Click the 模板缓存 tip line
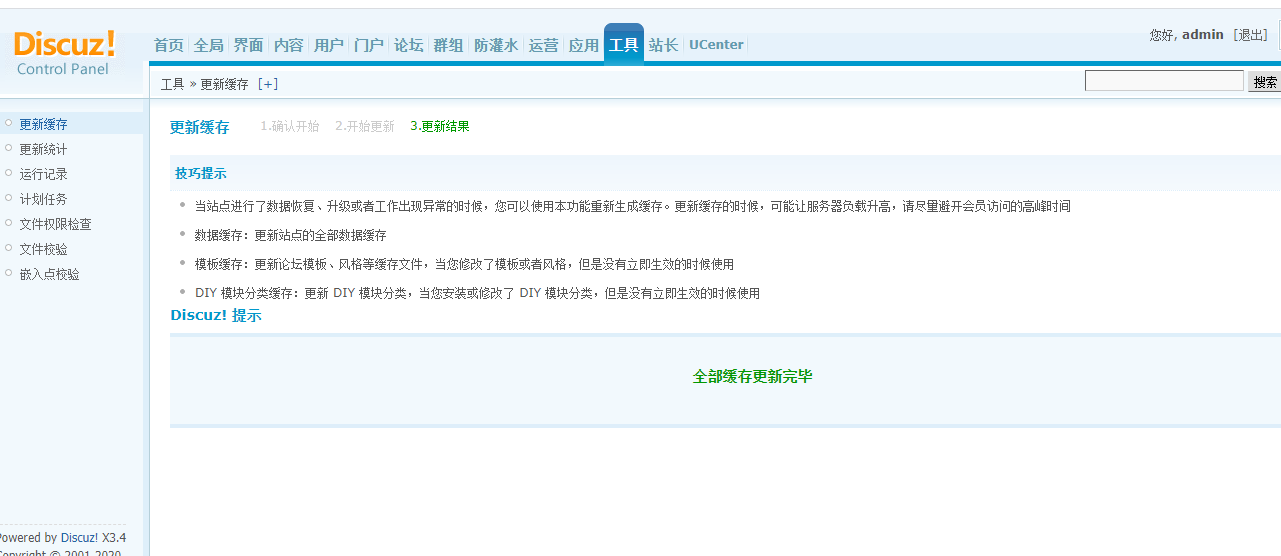The image size is (1281, 556). coord(464,264)
